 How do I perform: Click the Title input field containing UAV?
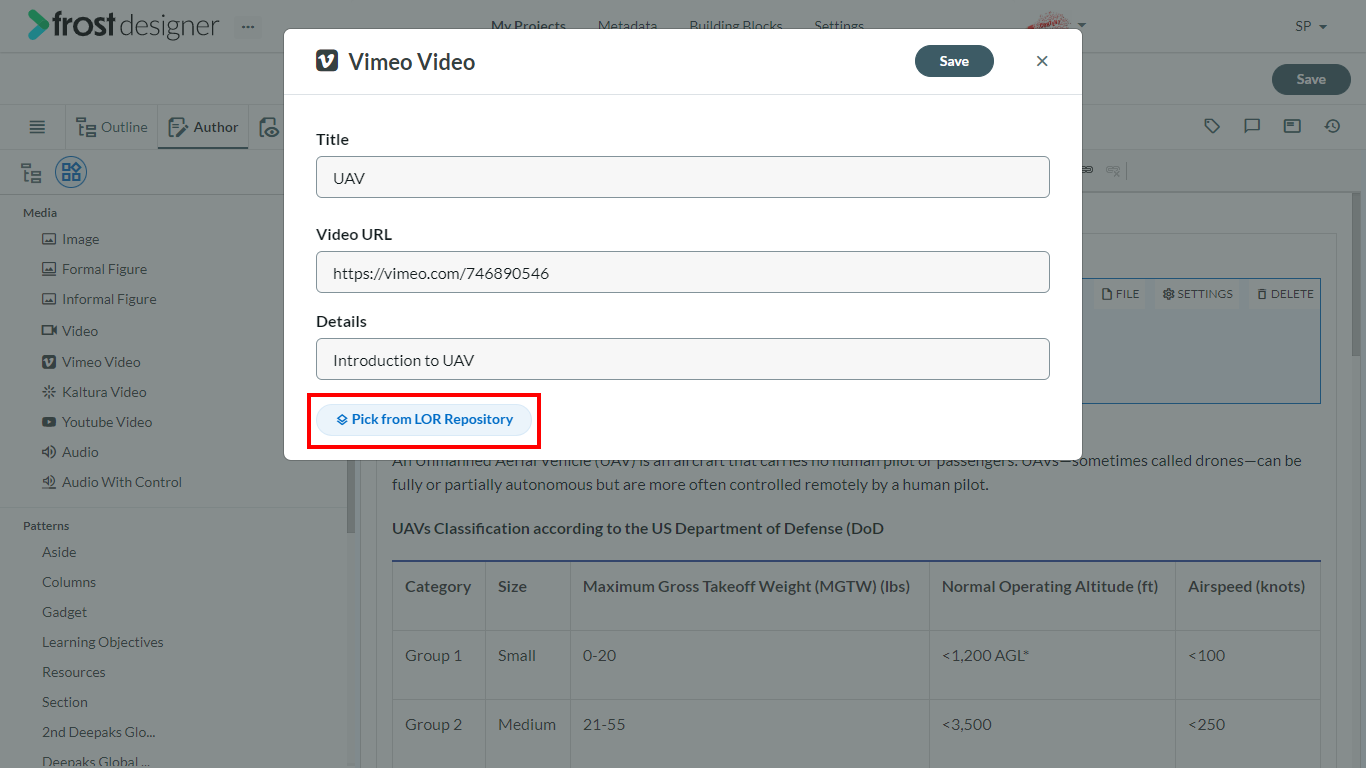point(683,177)
